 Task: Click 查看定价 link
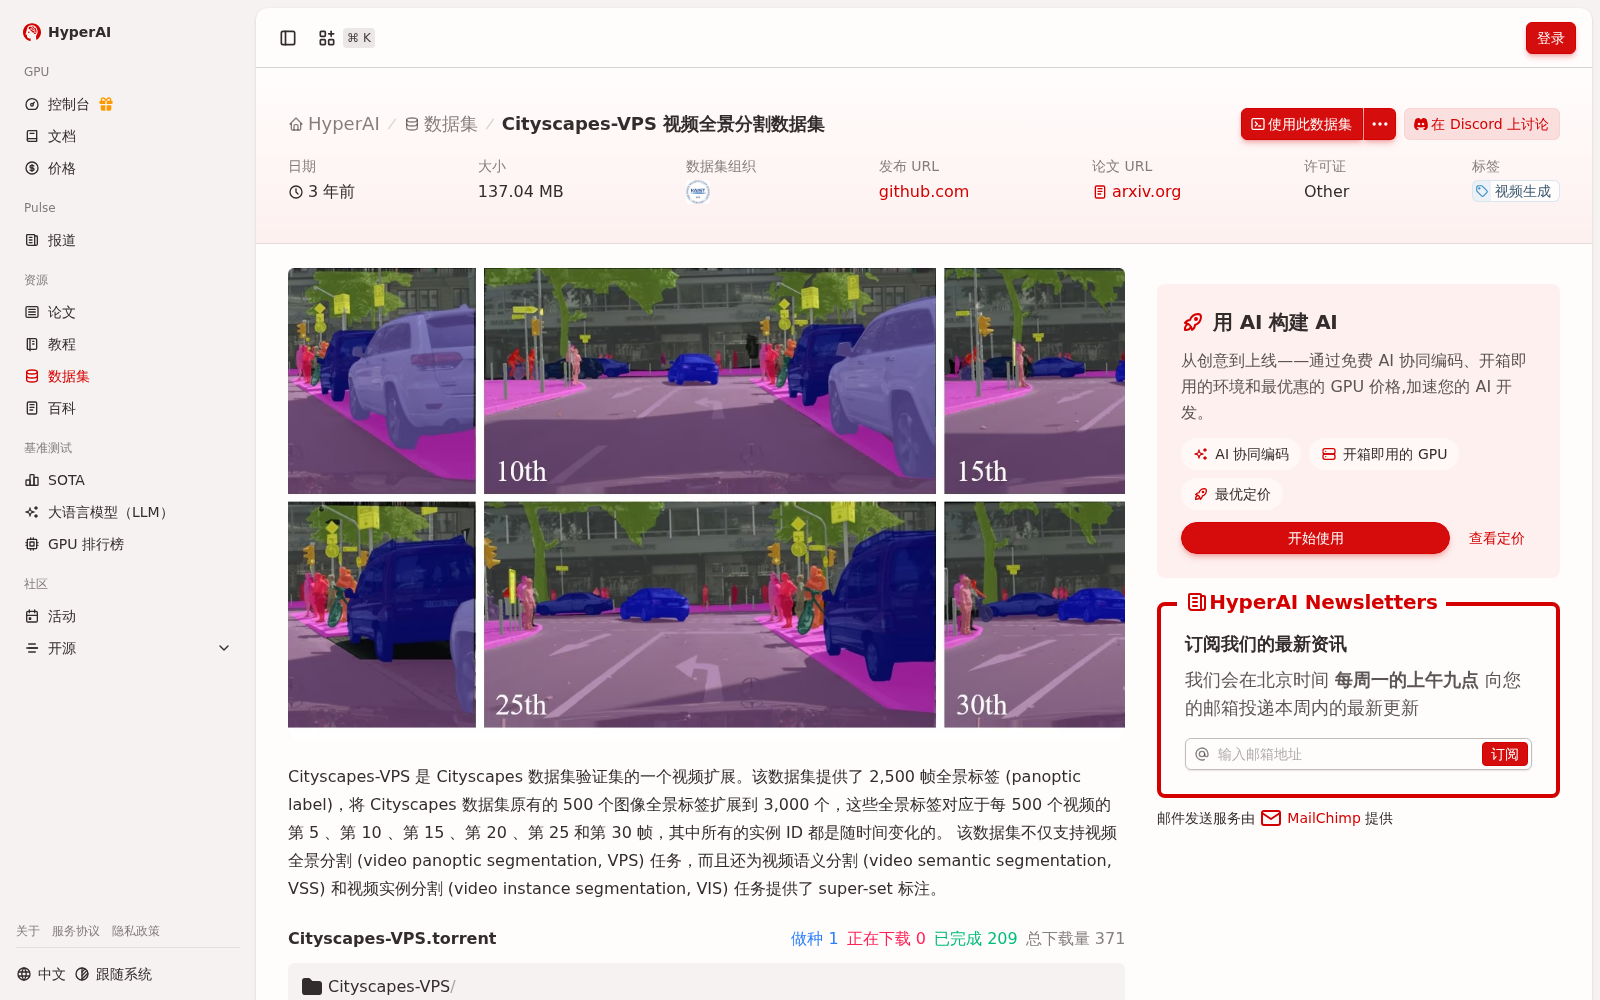pyautogui.click(x=1496, y=538)
